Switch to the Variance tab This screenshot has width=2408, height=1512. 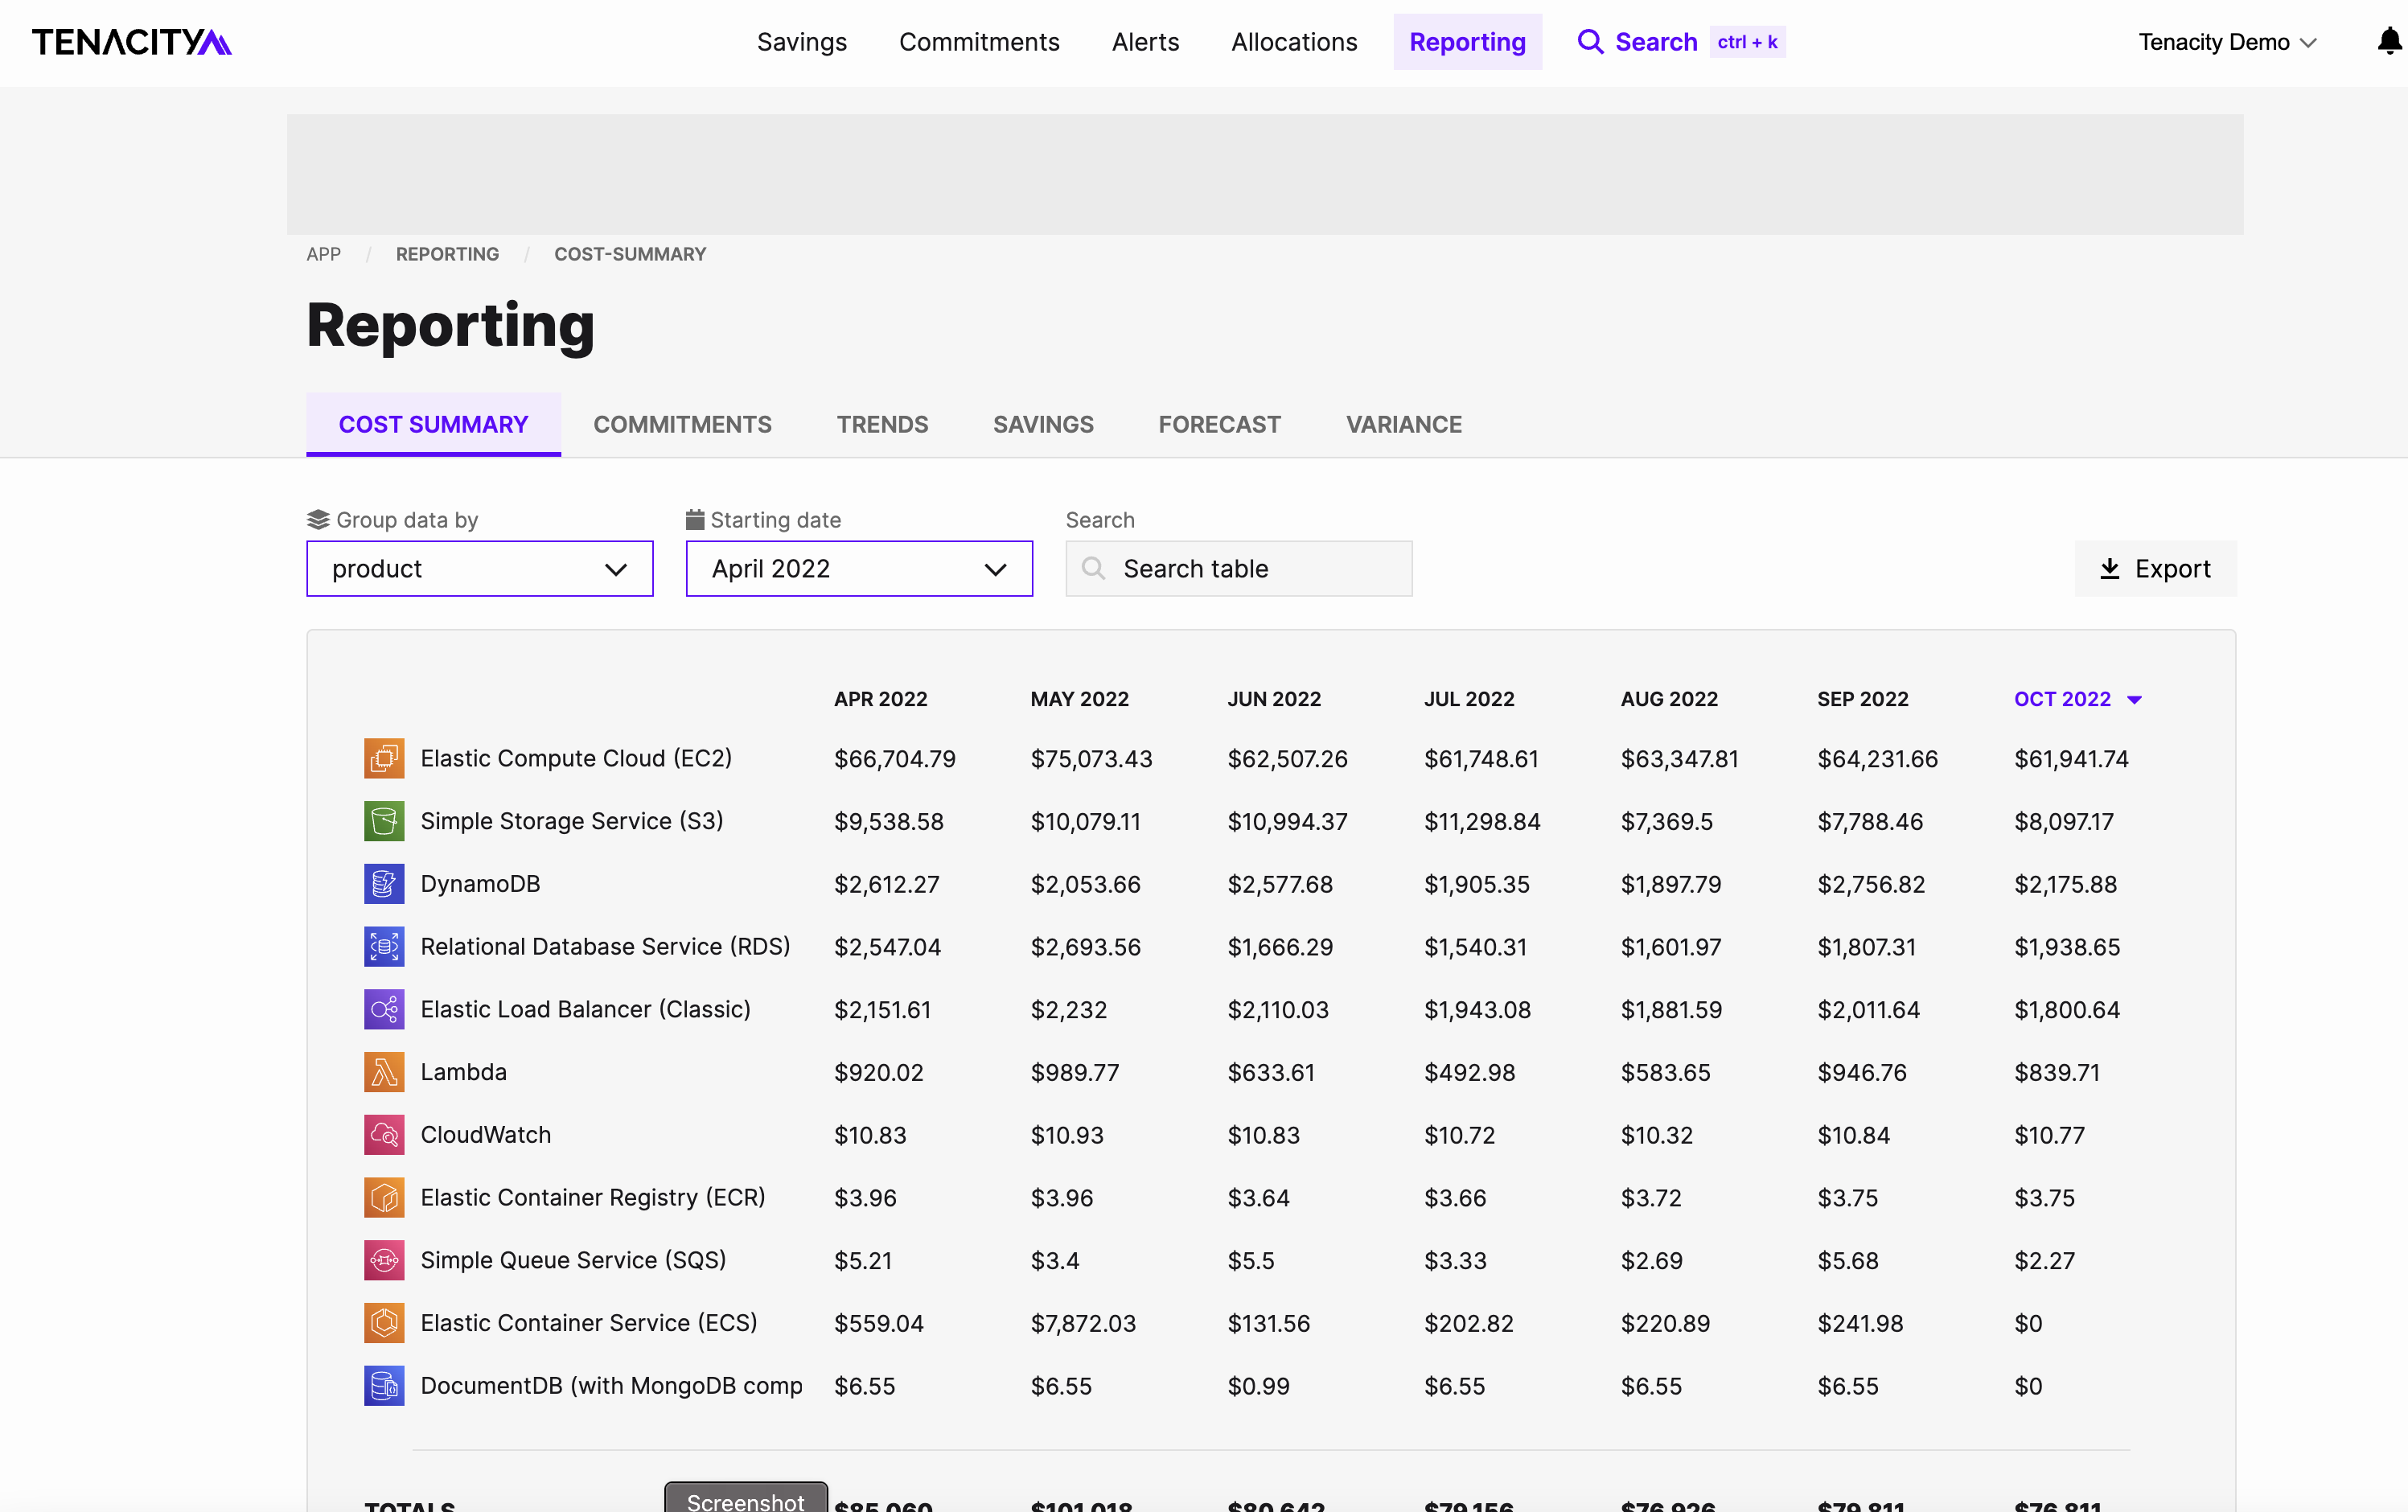[x=1404, y=424]
